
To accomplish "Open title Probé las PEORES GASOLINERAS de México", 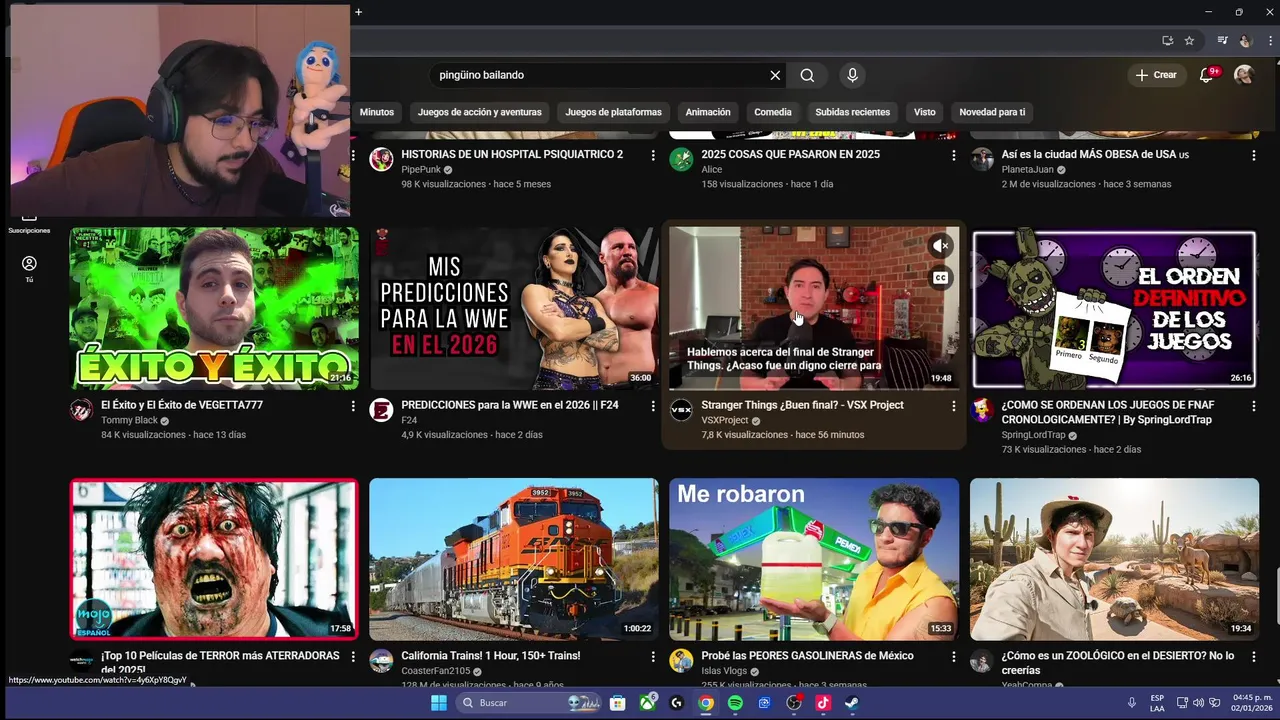I will pos(808,656).
